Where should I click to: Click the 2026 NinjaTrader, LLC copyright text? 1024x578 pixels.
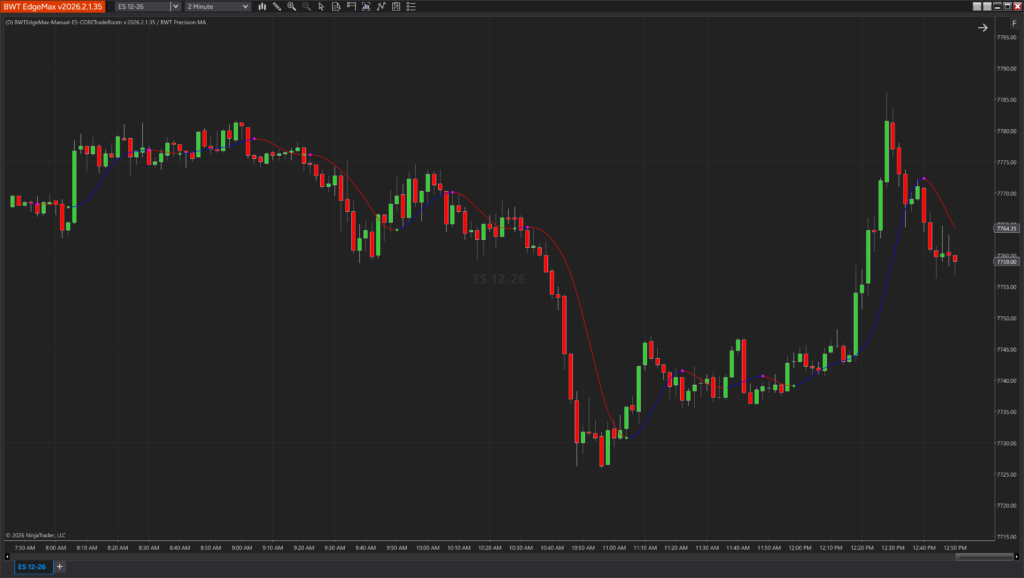36,535
